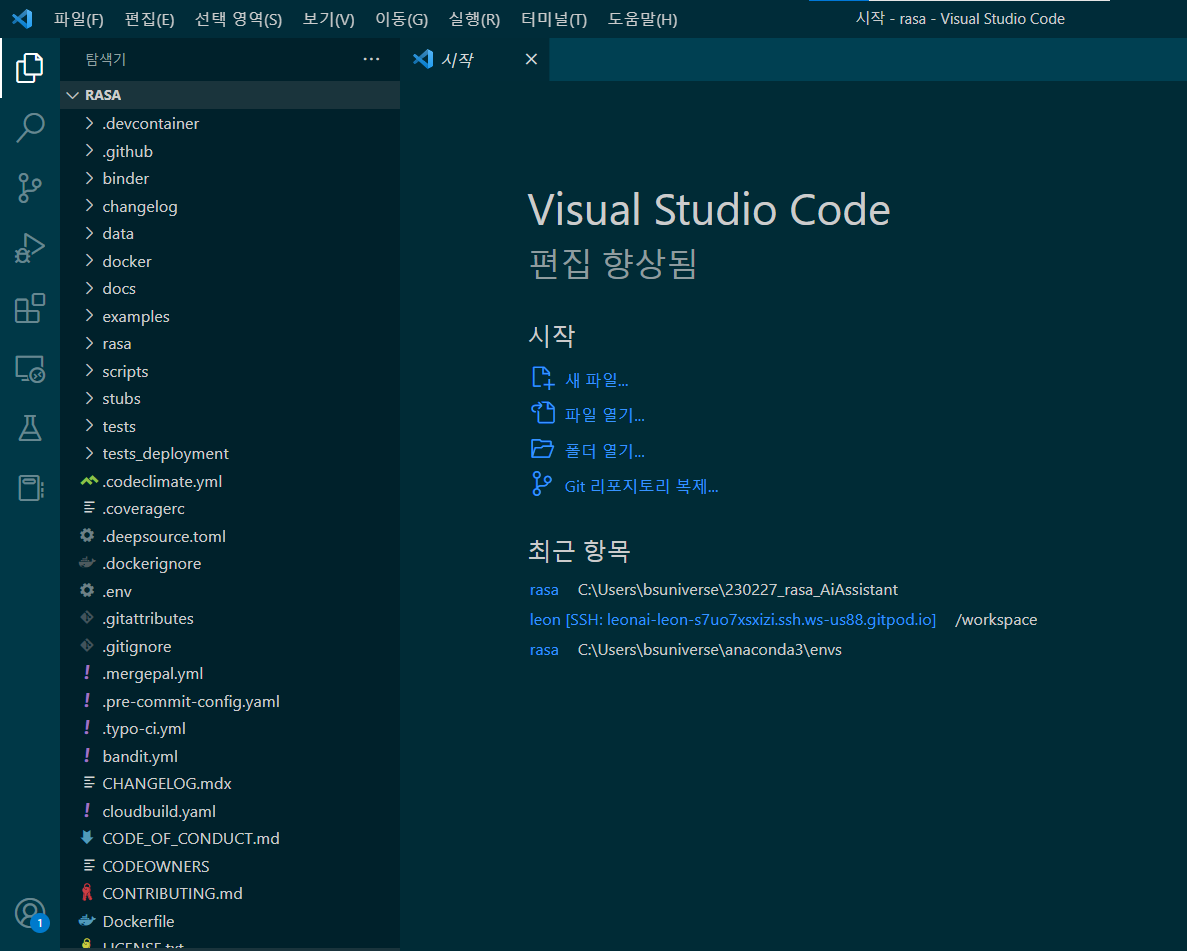Click the Git clone branch icon
Viewport: 1187px width, 951px height.
541,484
